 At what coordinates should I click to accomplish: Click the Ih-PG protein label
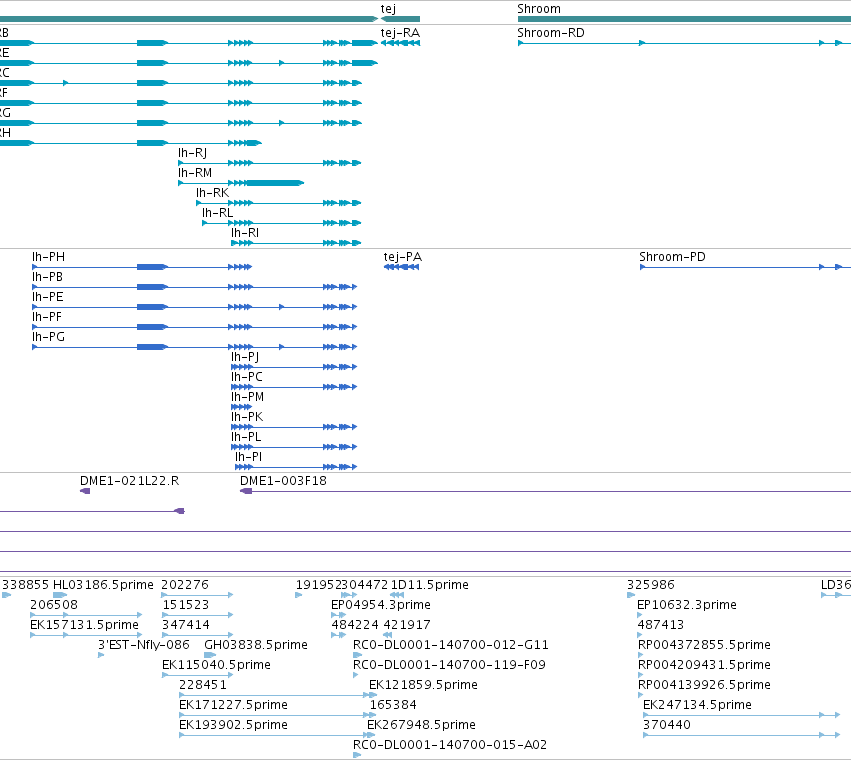coord(48,337)
